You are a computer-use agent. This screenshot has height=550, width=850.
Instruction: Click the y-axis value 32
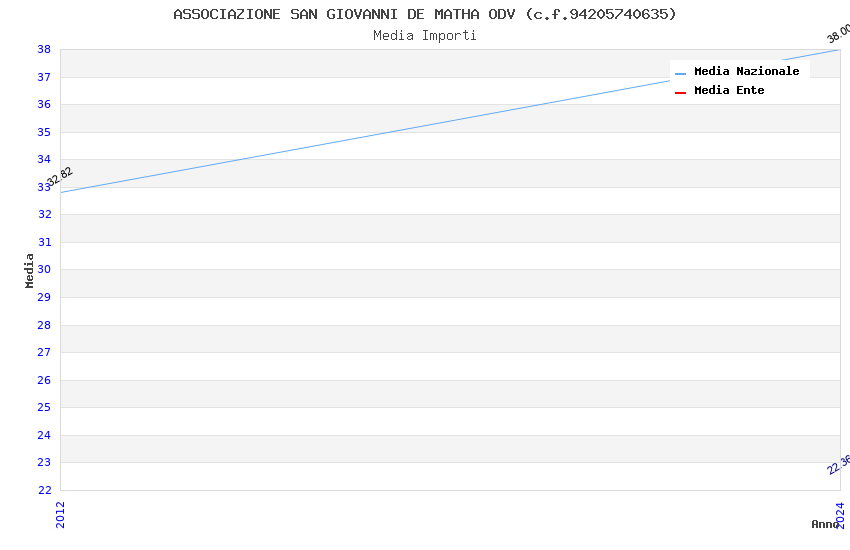pos(44,214)
